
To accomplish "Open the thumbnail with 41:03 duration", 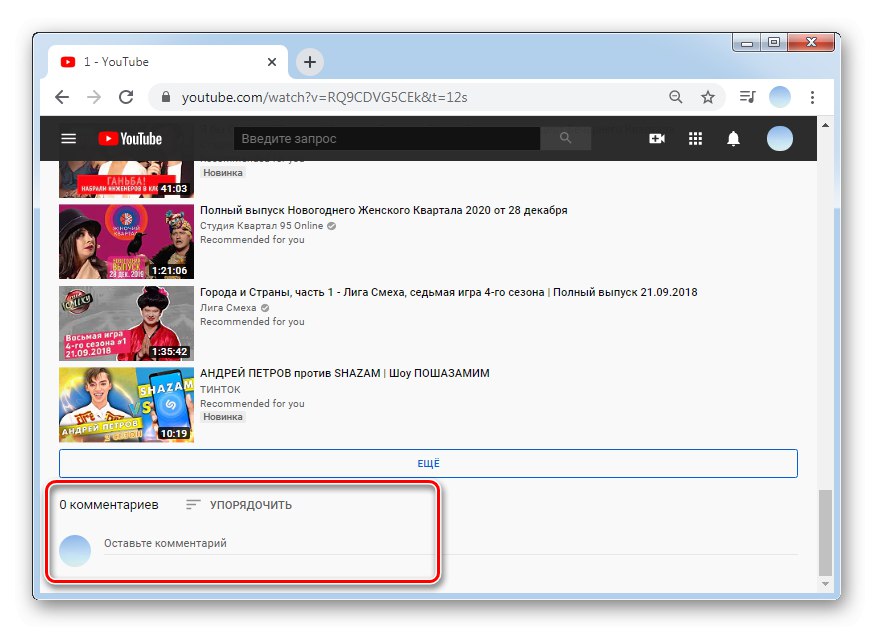I will pos(127,179).
